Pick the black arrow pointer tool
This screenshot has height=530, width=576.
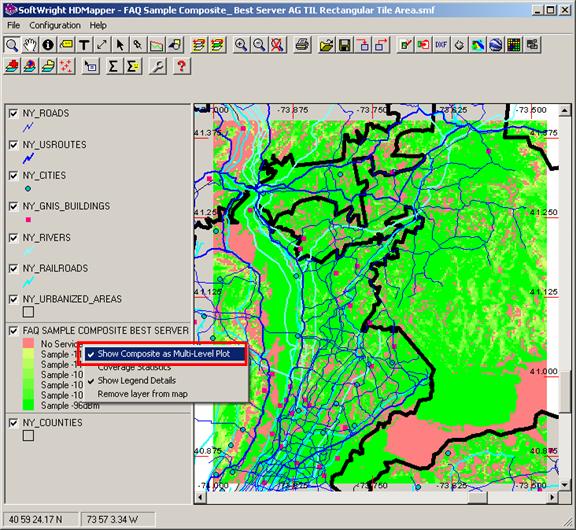[120, 45]
